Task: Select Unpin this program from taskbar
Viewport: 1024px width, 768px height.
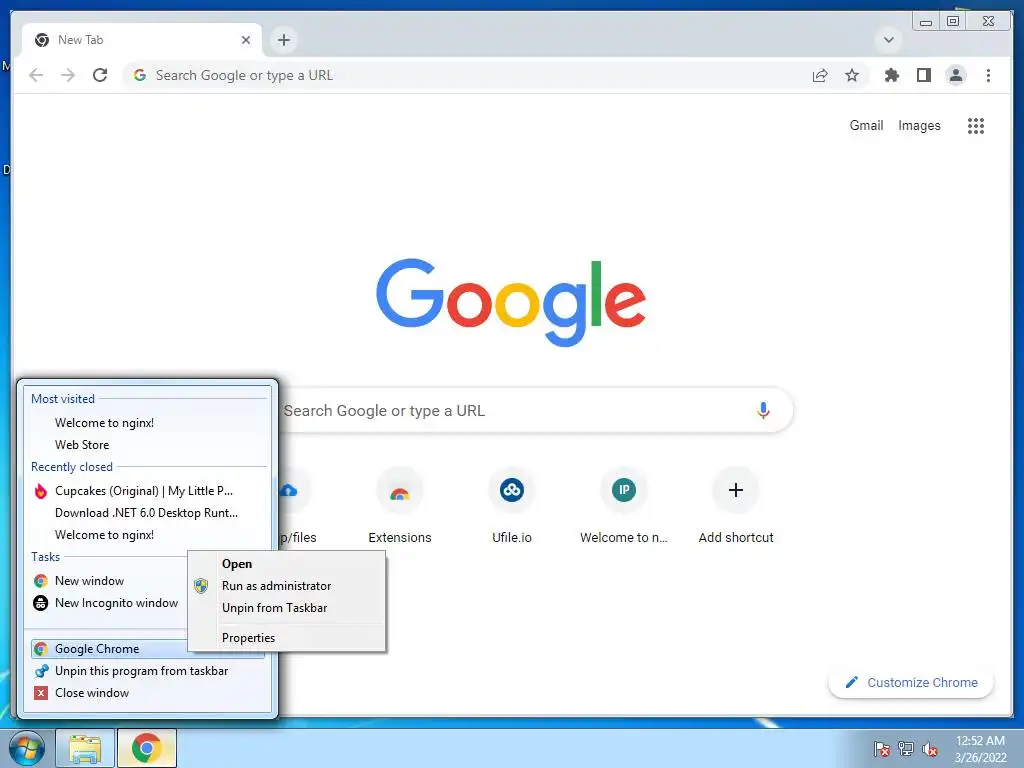Action: tap(148, 671)
